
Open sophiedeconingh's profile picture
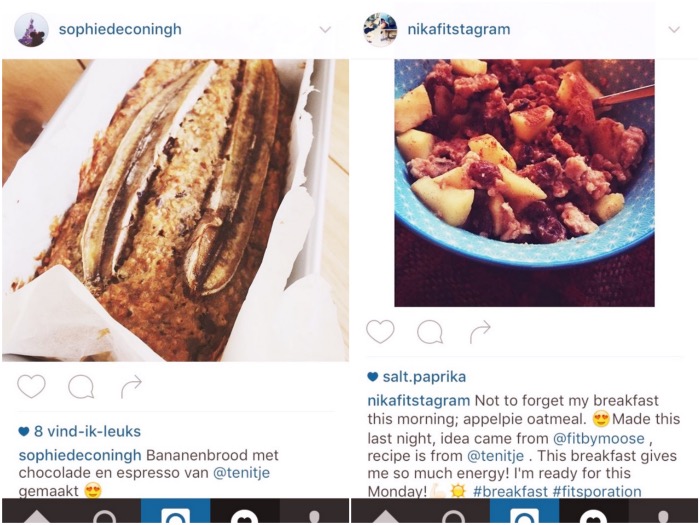click(x=31, y=29)
